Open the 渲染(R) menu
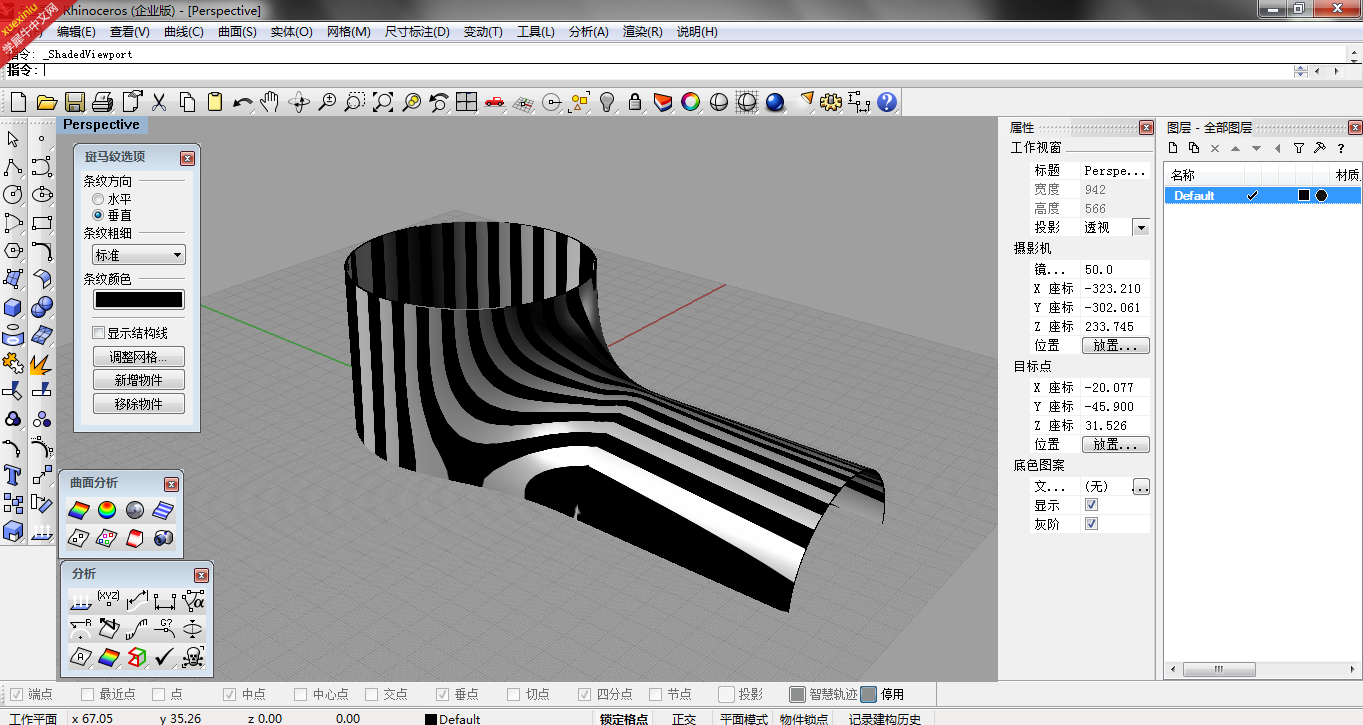The height and width of the screenshot is (725, 1363). click(x=643, y=32)
